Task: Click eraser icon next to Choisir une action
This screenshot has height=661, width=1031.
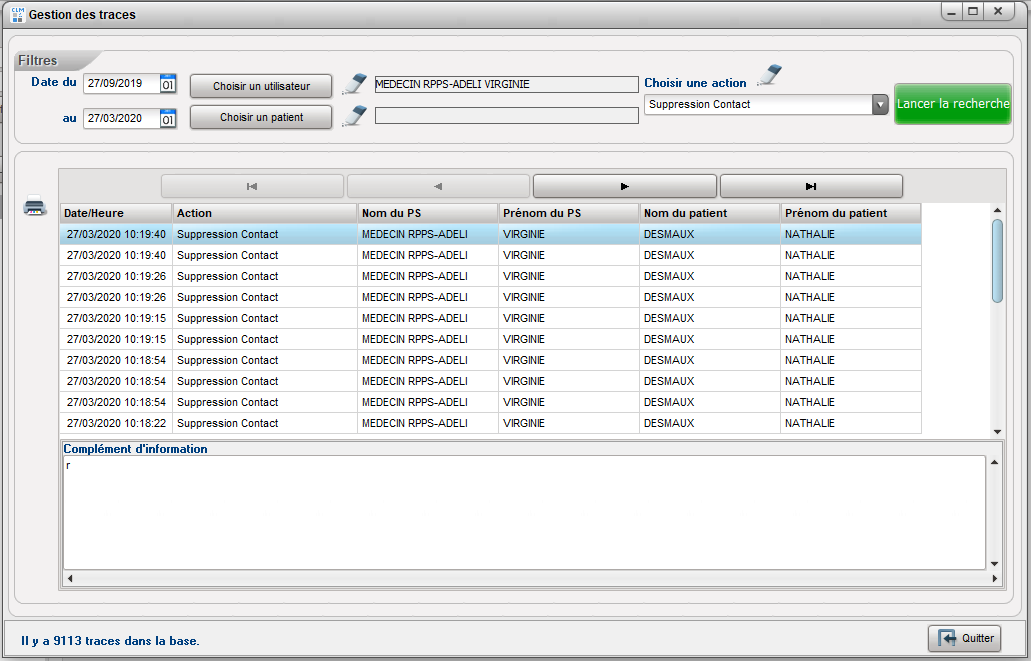Action: (768, 76)
